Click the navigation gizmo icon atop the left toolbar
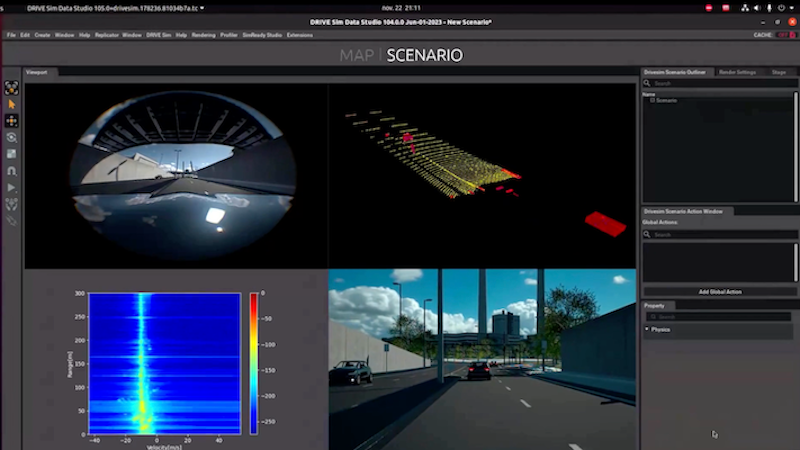 [11, 88]
